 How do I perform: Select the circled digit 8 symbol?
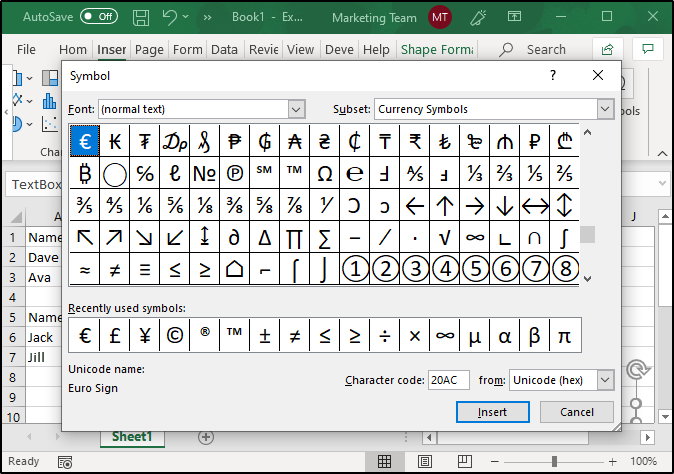pyautogui.click(x=564, y=269)
